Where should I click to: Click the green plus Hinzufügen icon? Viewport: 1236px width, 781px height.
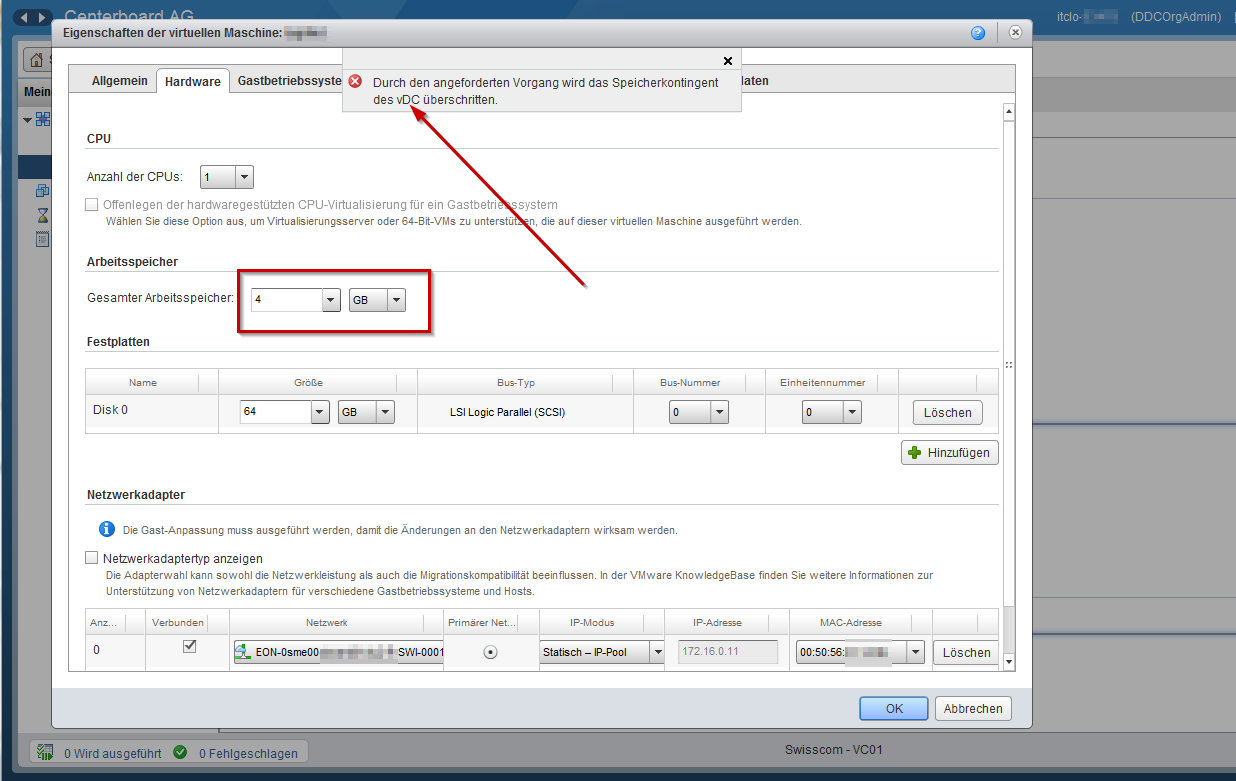[914, 453]
